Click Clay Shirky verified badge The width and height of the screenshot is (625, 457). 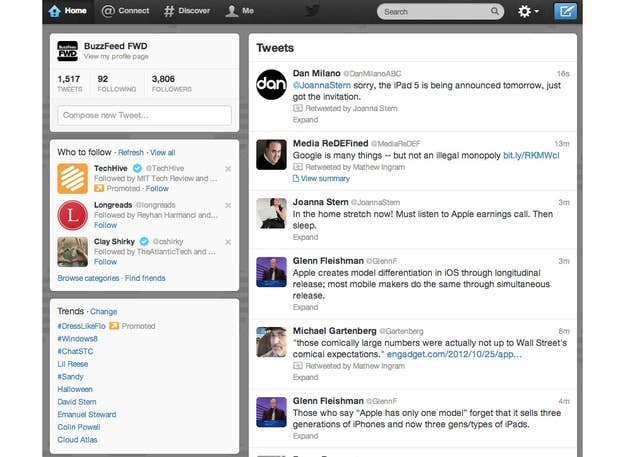tap(144, 241)
